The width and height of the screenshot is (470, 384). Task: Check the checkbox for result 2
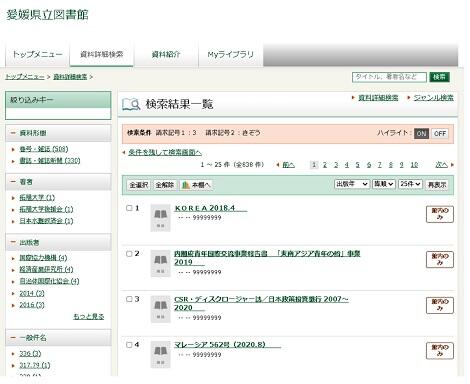(129, 254)
